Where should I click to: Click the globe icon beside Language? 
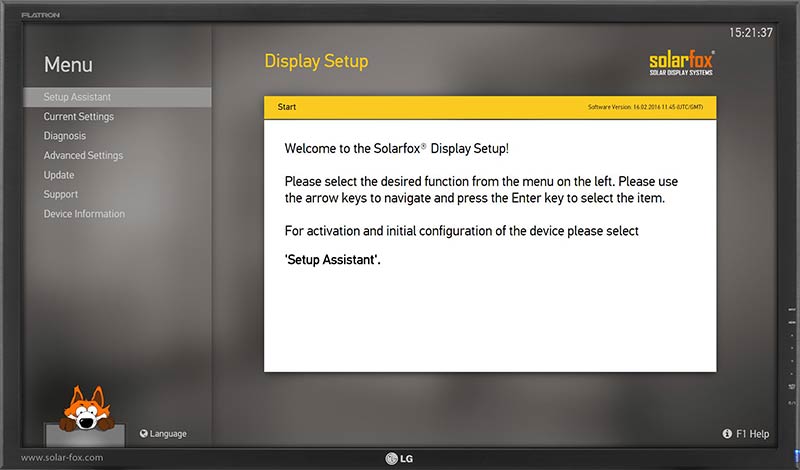coord(143,433)
